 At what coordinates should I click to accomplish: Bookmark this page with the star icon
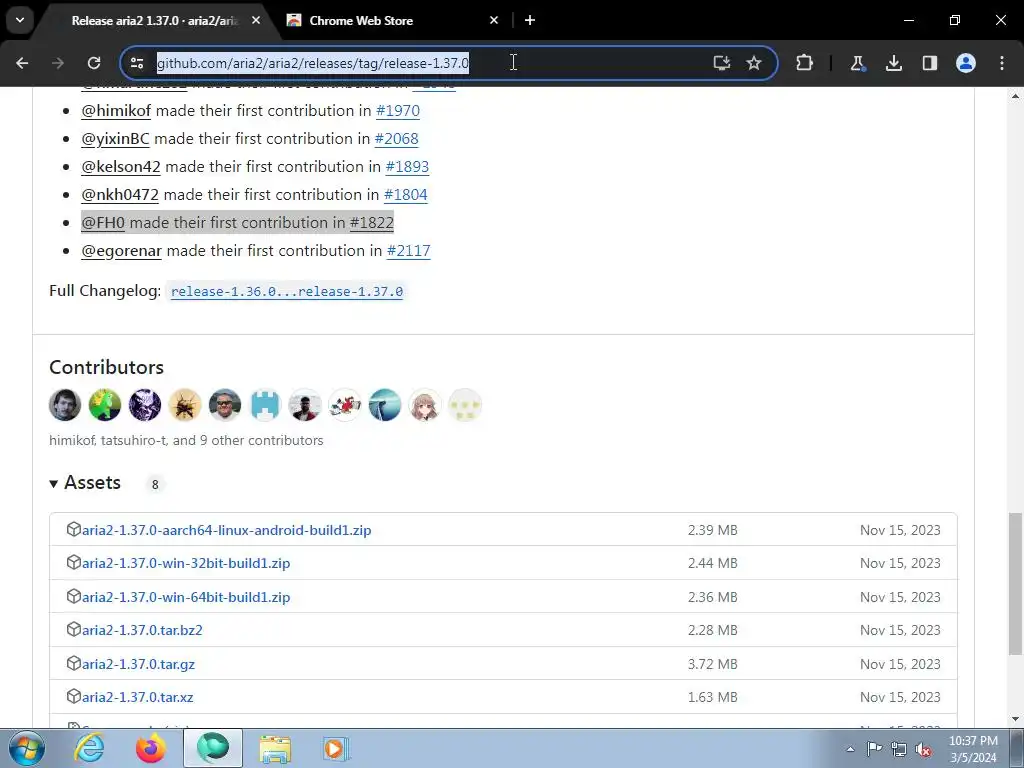pos(754,63)
